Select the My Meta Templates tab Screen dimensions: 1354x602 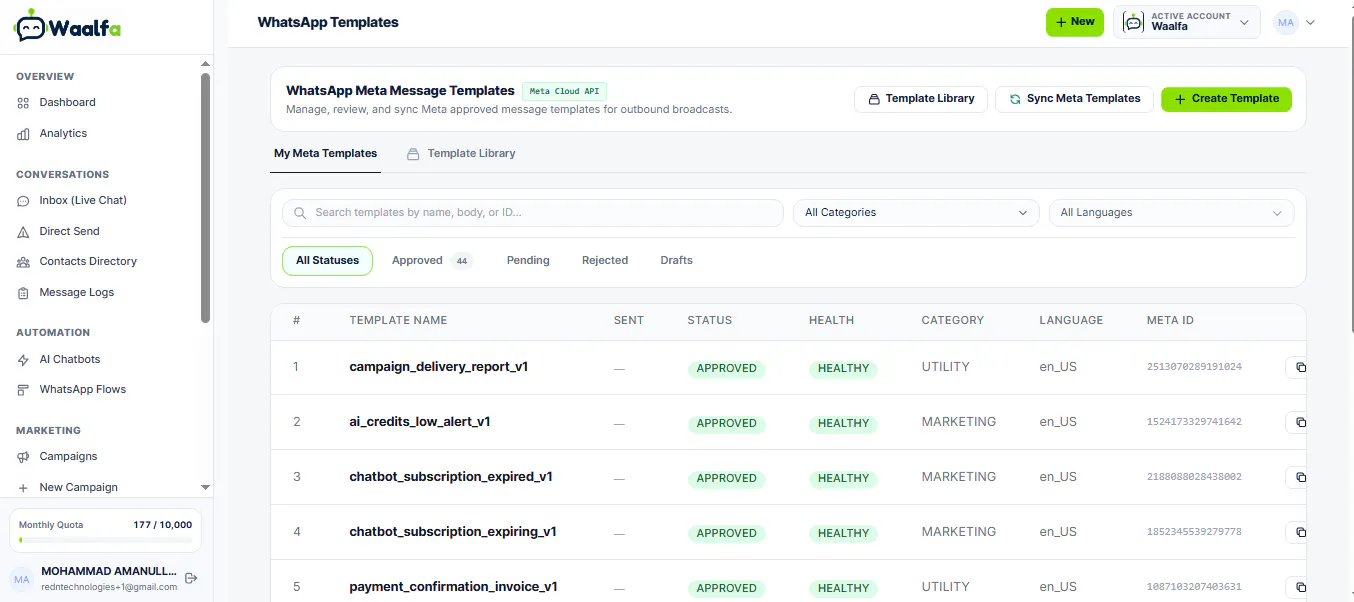(326, 154)
